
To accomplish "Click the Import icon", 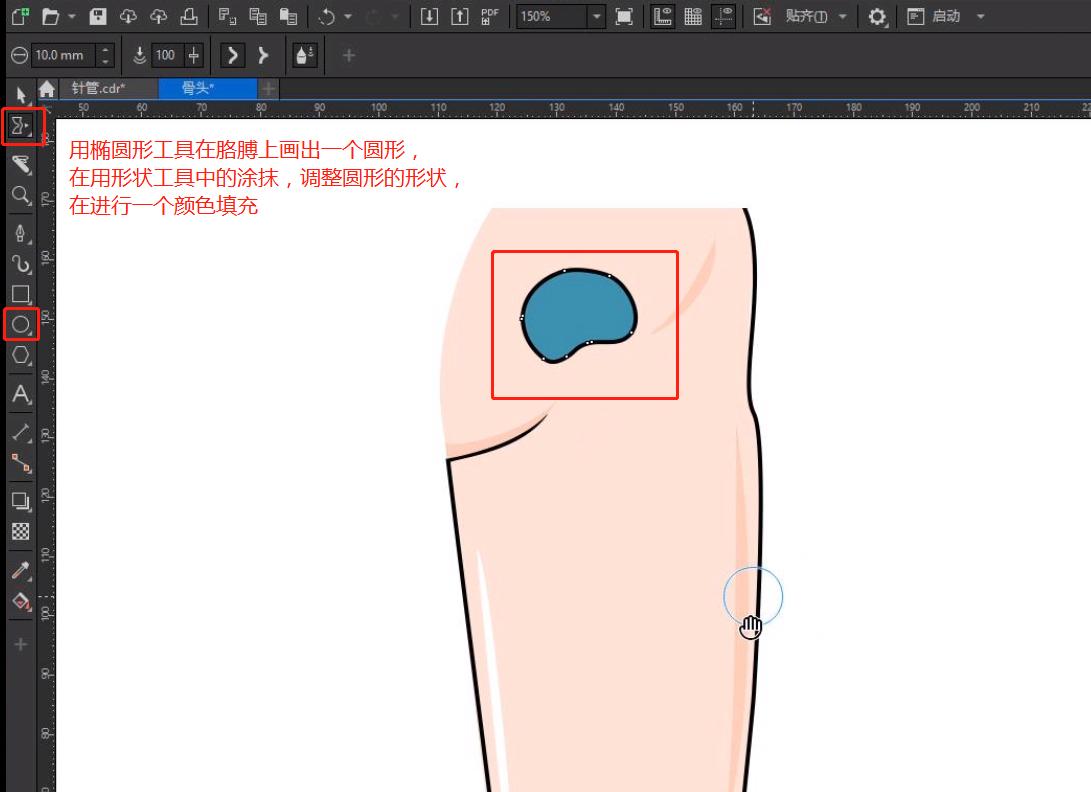I will pos(429,16).
